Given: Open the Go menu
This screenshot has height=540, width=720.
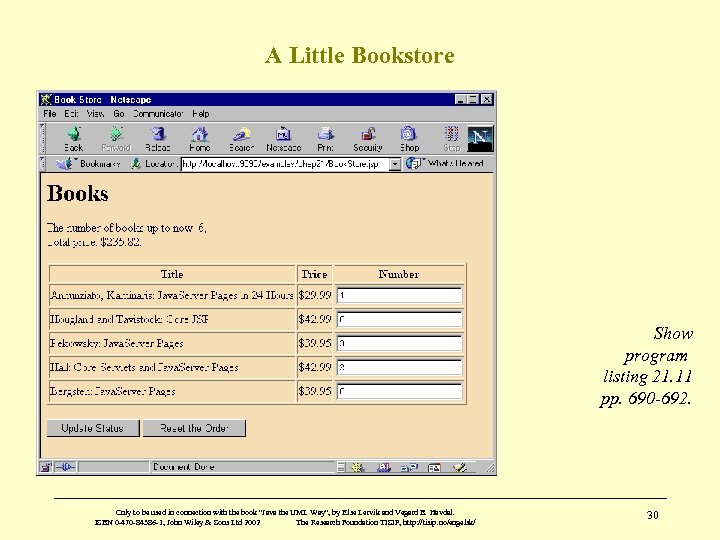Looking at the screenshot, I should coord(119,113).
